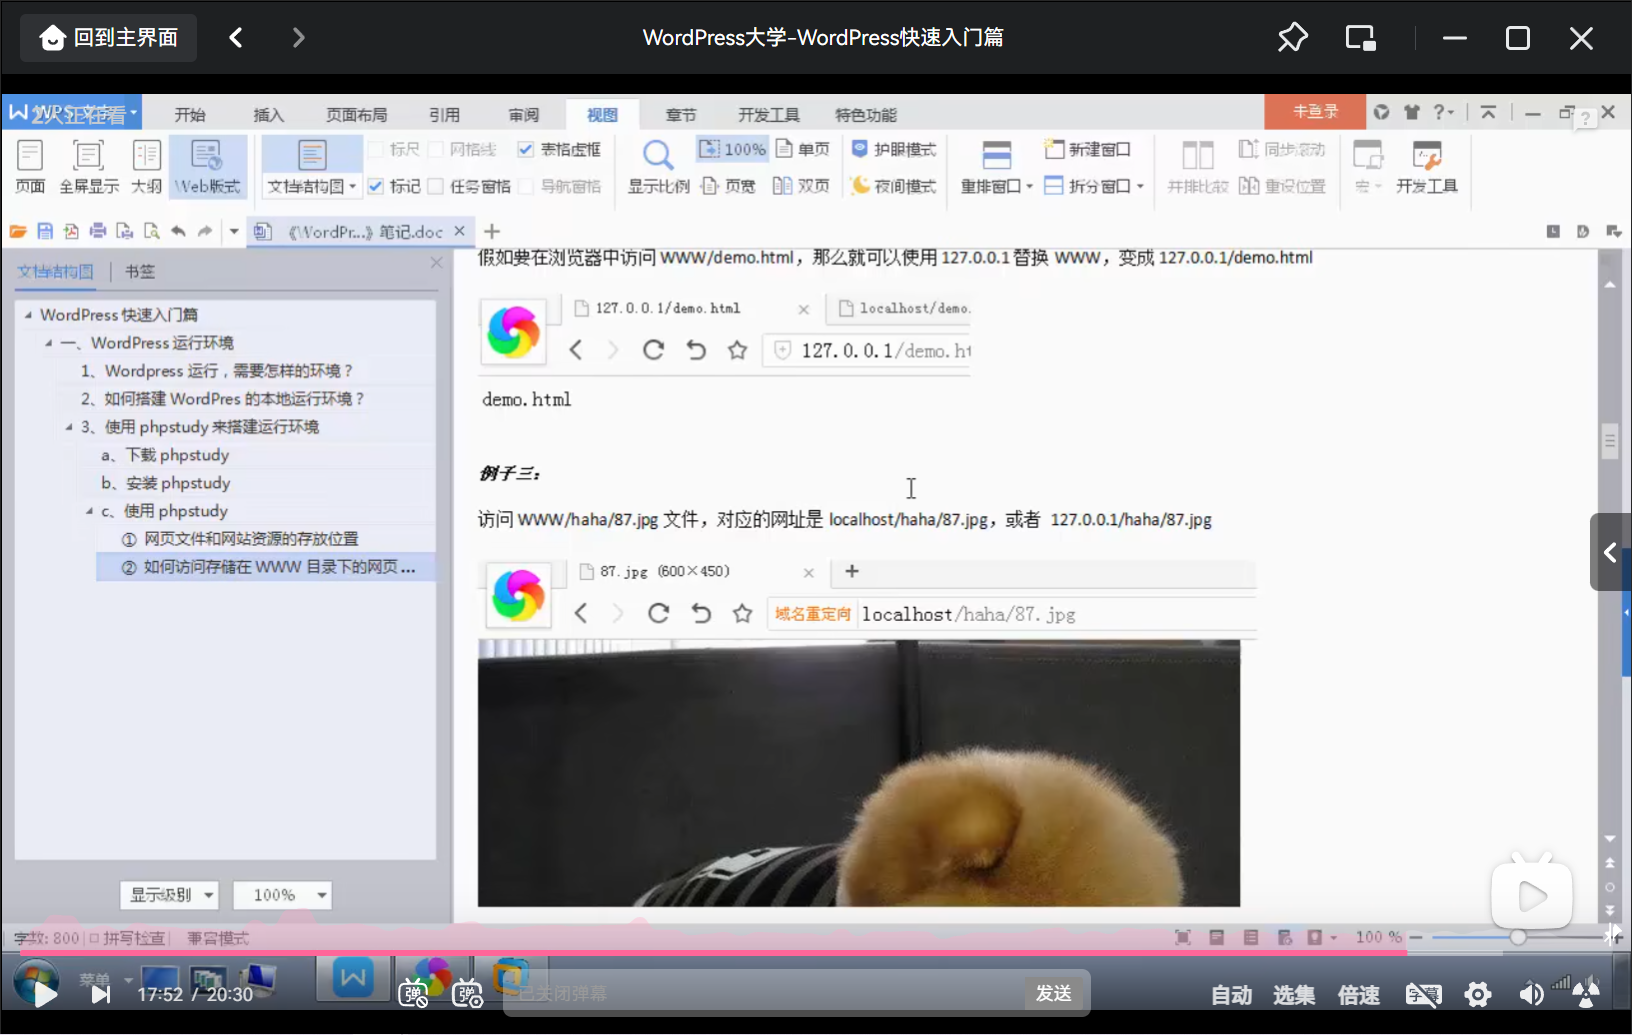Fit to page width (页宽)

728,186
